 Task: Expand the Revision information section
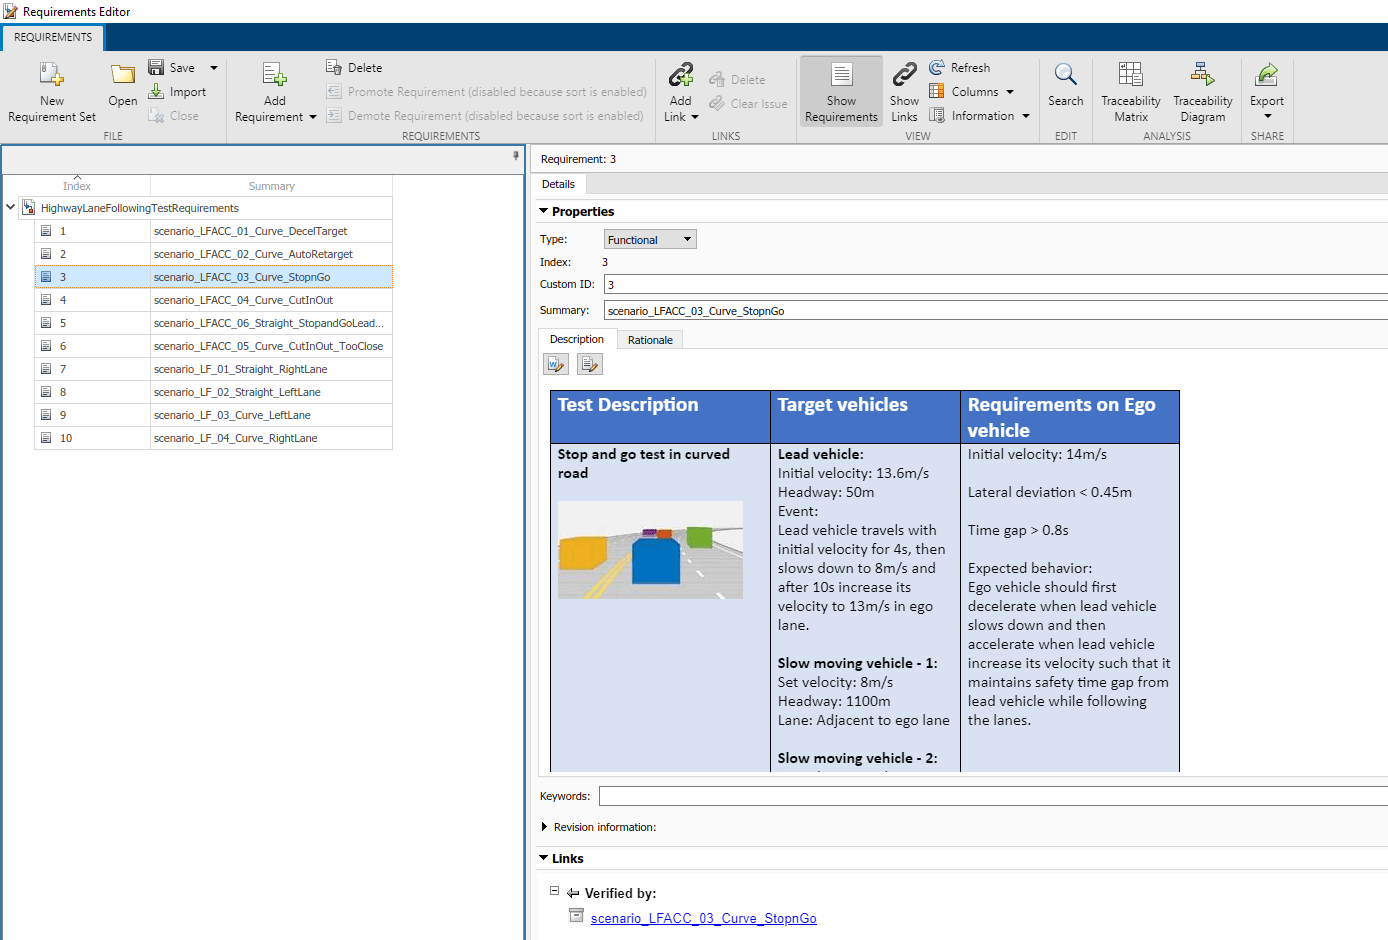(544, 827)
